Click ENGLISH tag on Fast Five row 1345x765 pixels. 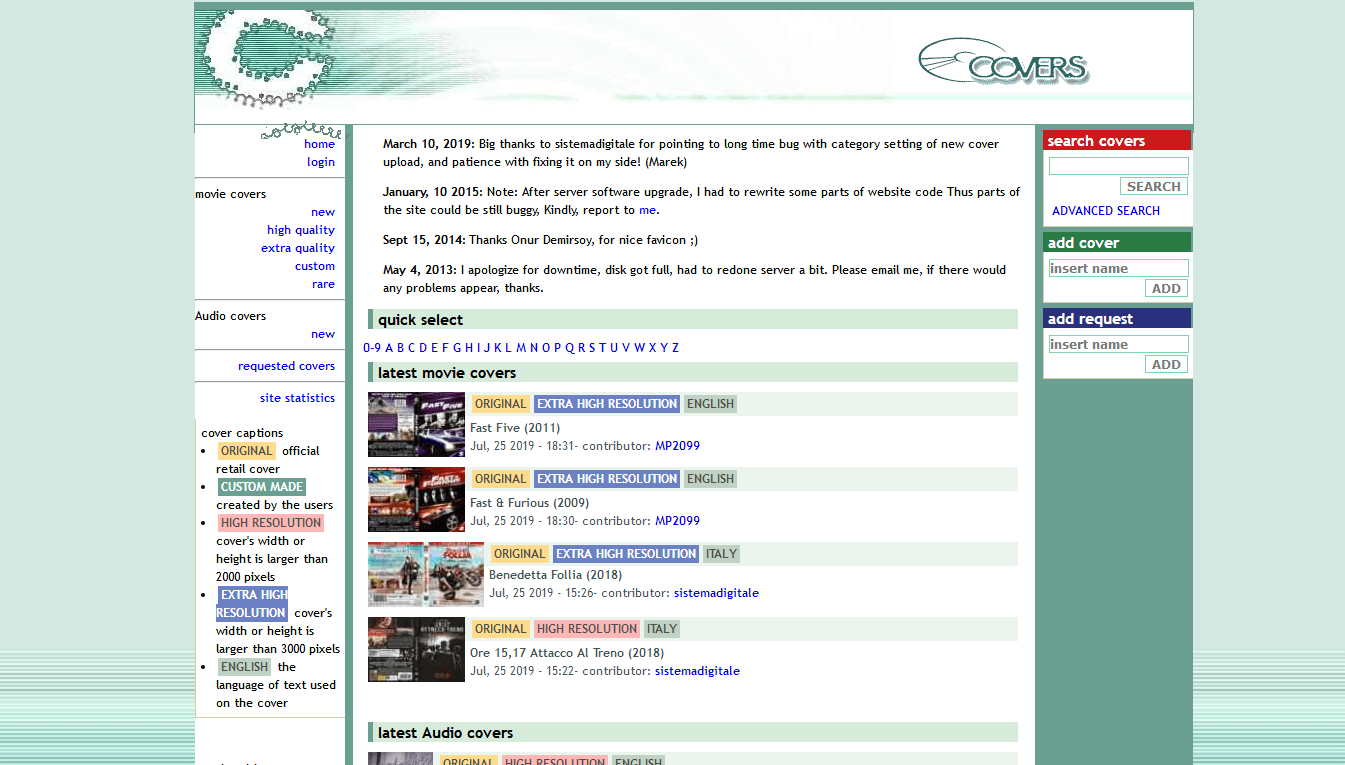pos(711,404)
